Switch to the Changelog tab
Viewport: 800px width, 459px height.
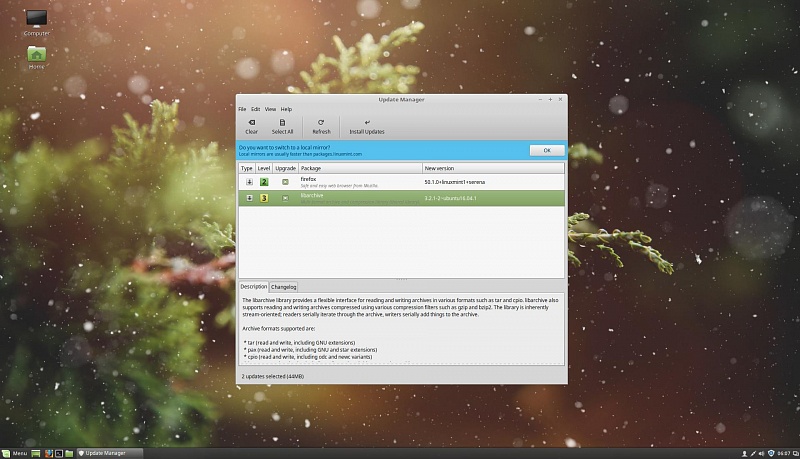(284, 287)
